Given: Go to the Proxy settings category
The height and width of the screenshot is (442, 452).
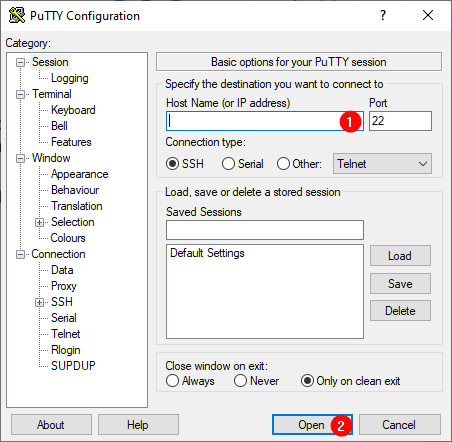Looking at the screenshot, I should point(64,286).
